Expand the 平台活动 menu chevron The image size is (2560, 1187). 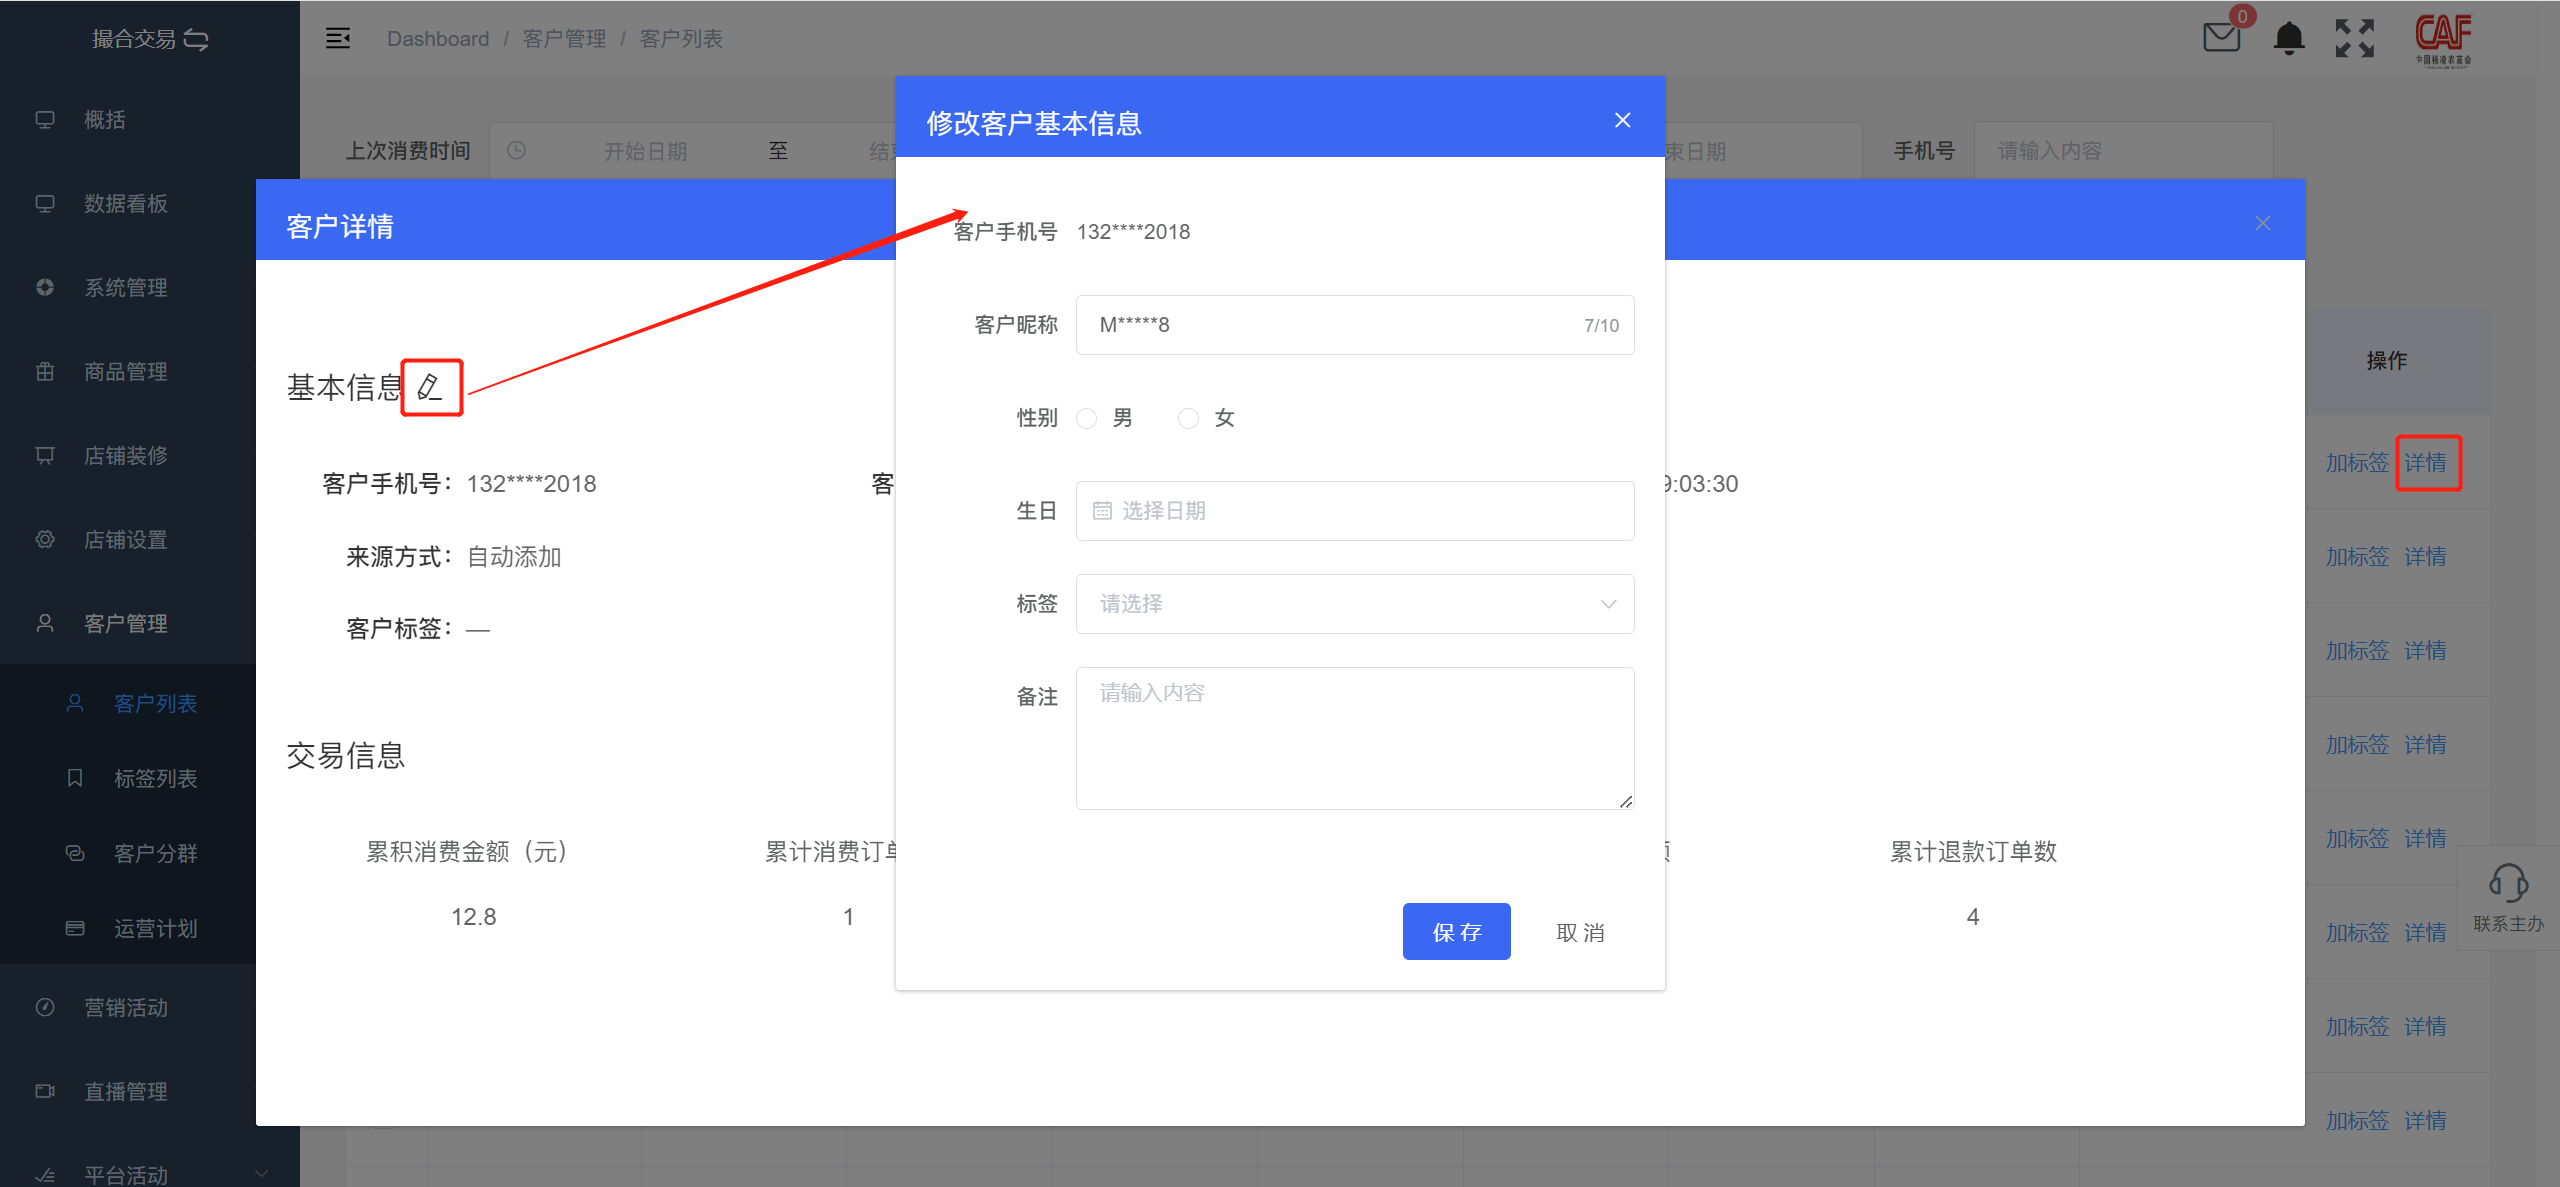[262, 1174]
